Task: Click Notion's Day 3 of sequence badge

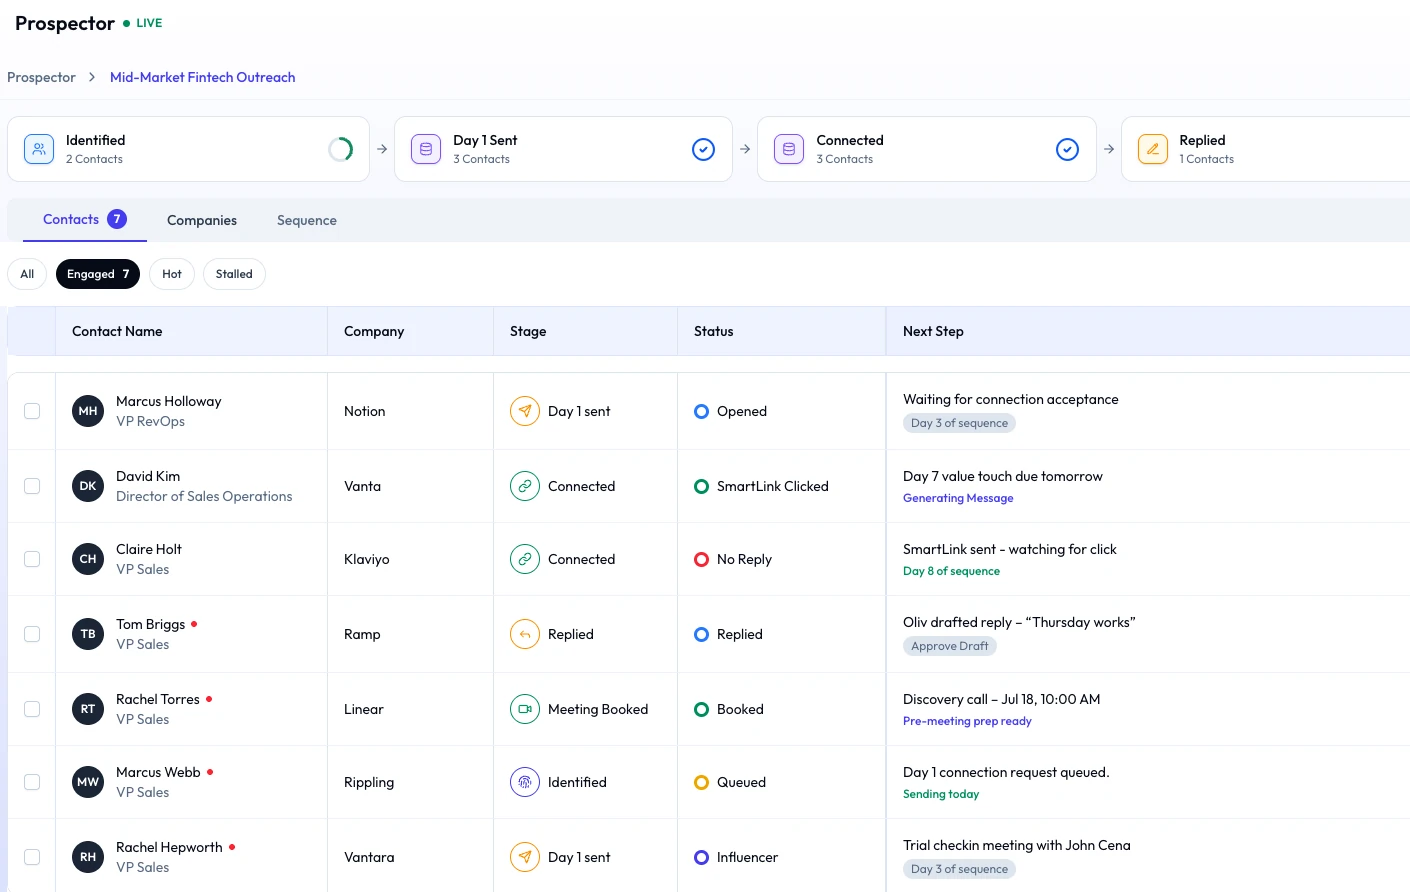Action: pos(959,423)
